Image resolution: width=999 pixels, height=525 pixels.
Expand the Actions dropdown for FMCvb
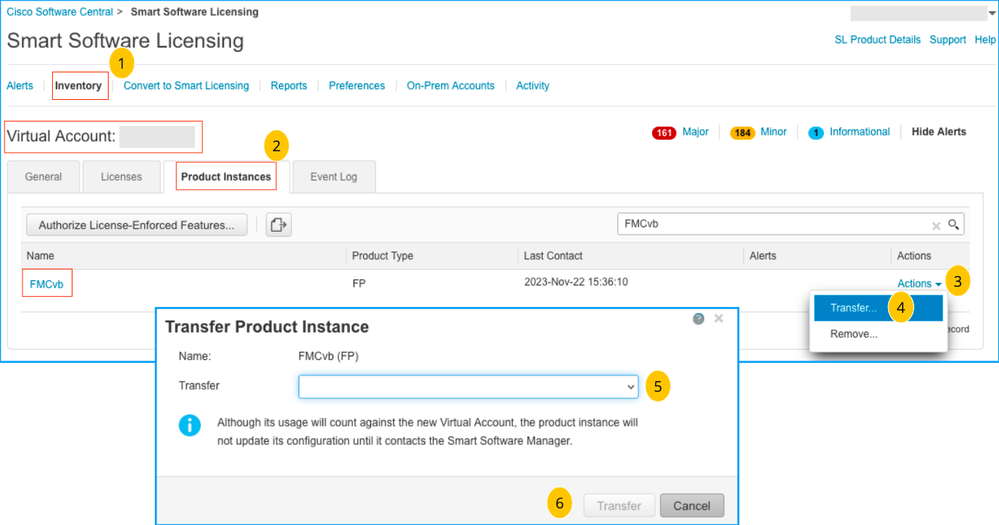(x=919, y=284)
